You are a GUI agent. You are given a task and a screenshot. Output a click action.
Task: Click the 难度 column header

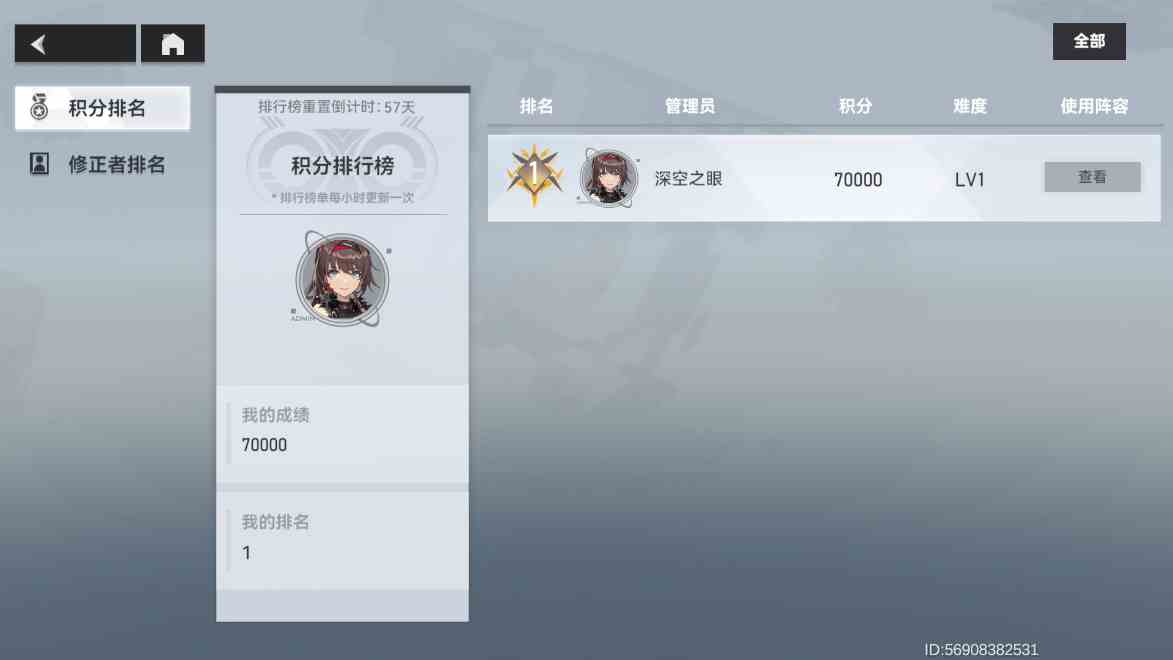coord(970,106)
